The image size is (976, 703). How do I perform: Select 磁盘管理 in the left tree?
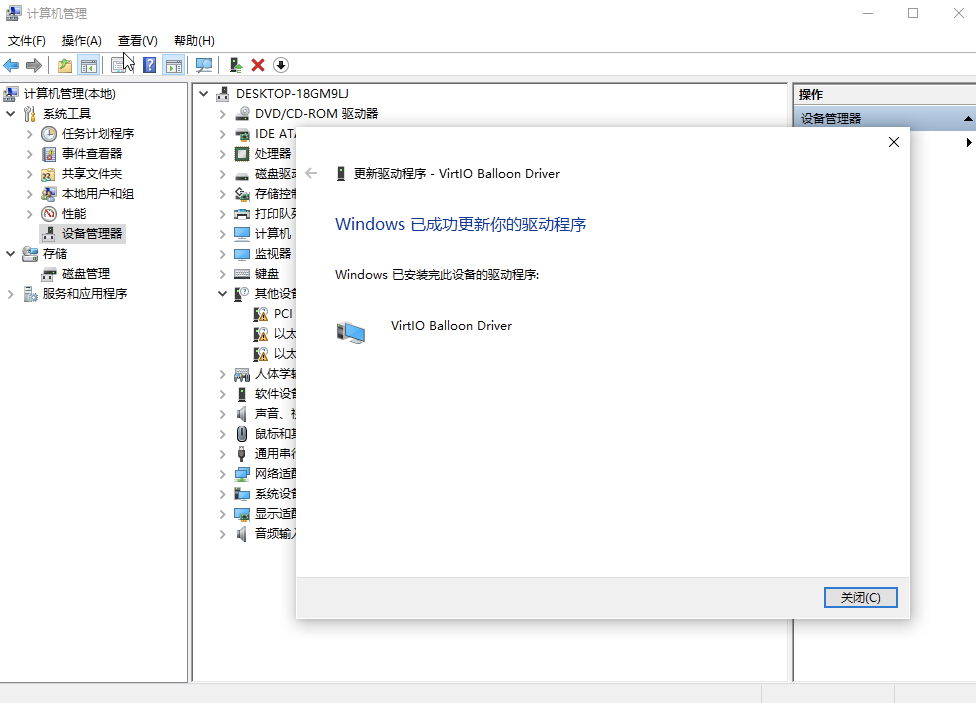pyautogui.click(x=85, y=274)
